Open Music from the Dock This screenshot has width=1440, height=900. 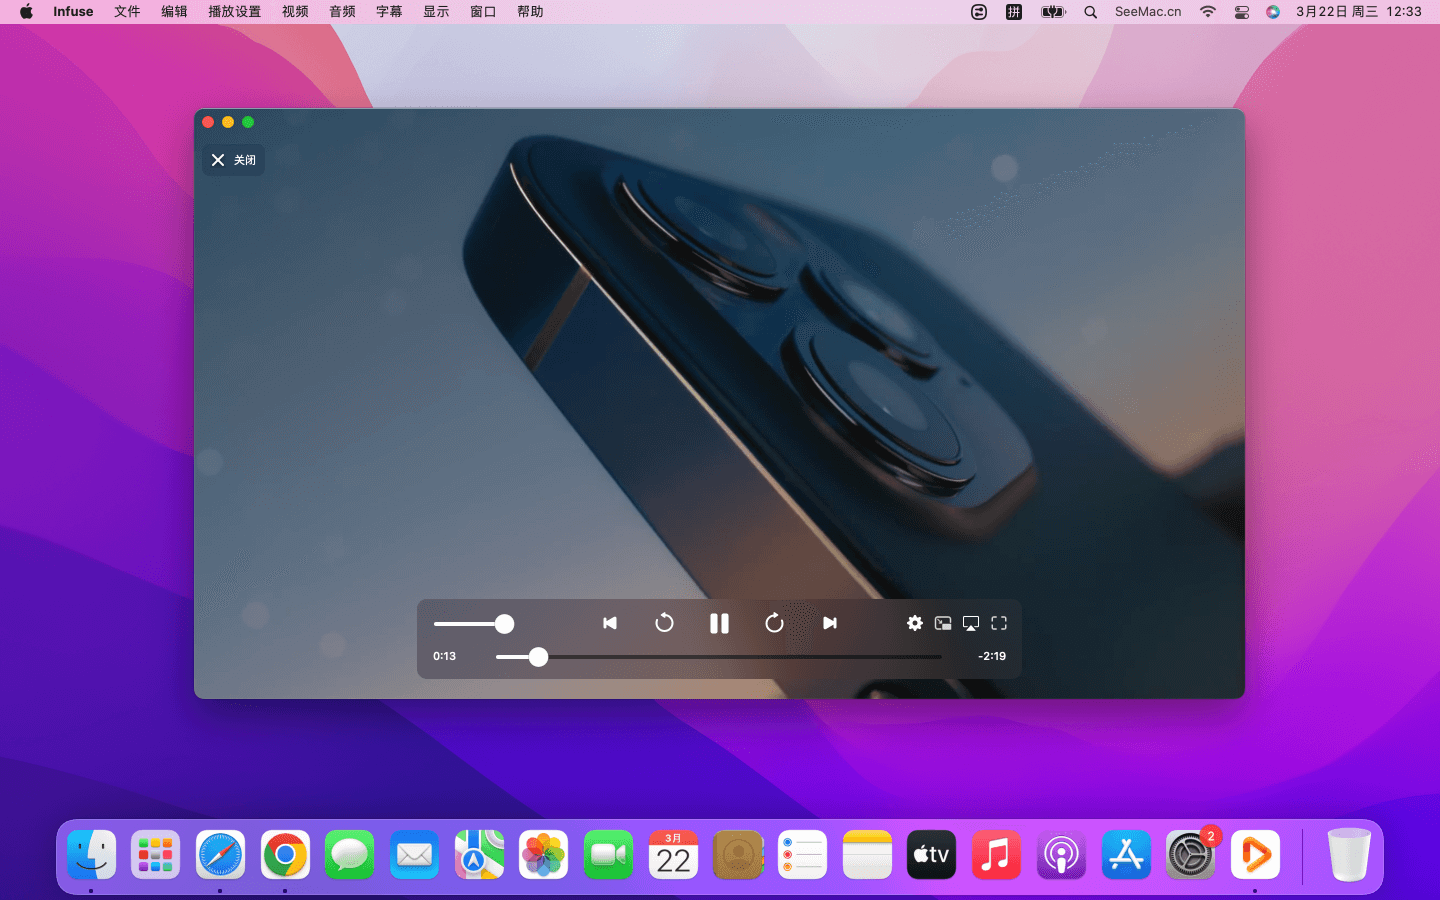pyautogui.click(x=996, y=855)
